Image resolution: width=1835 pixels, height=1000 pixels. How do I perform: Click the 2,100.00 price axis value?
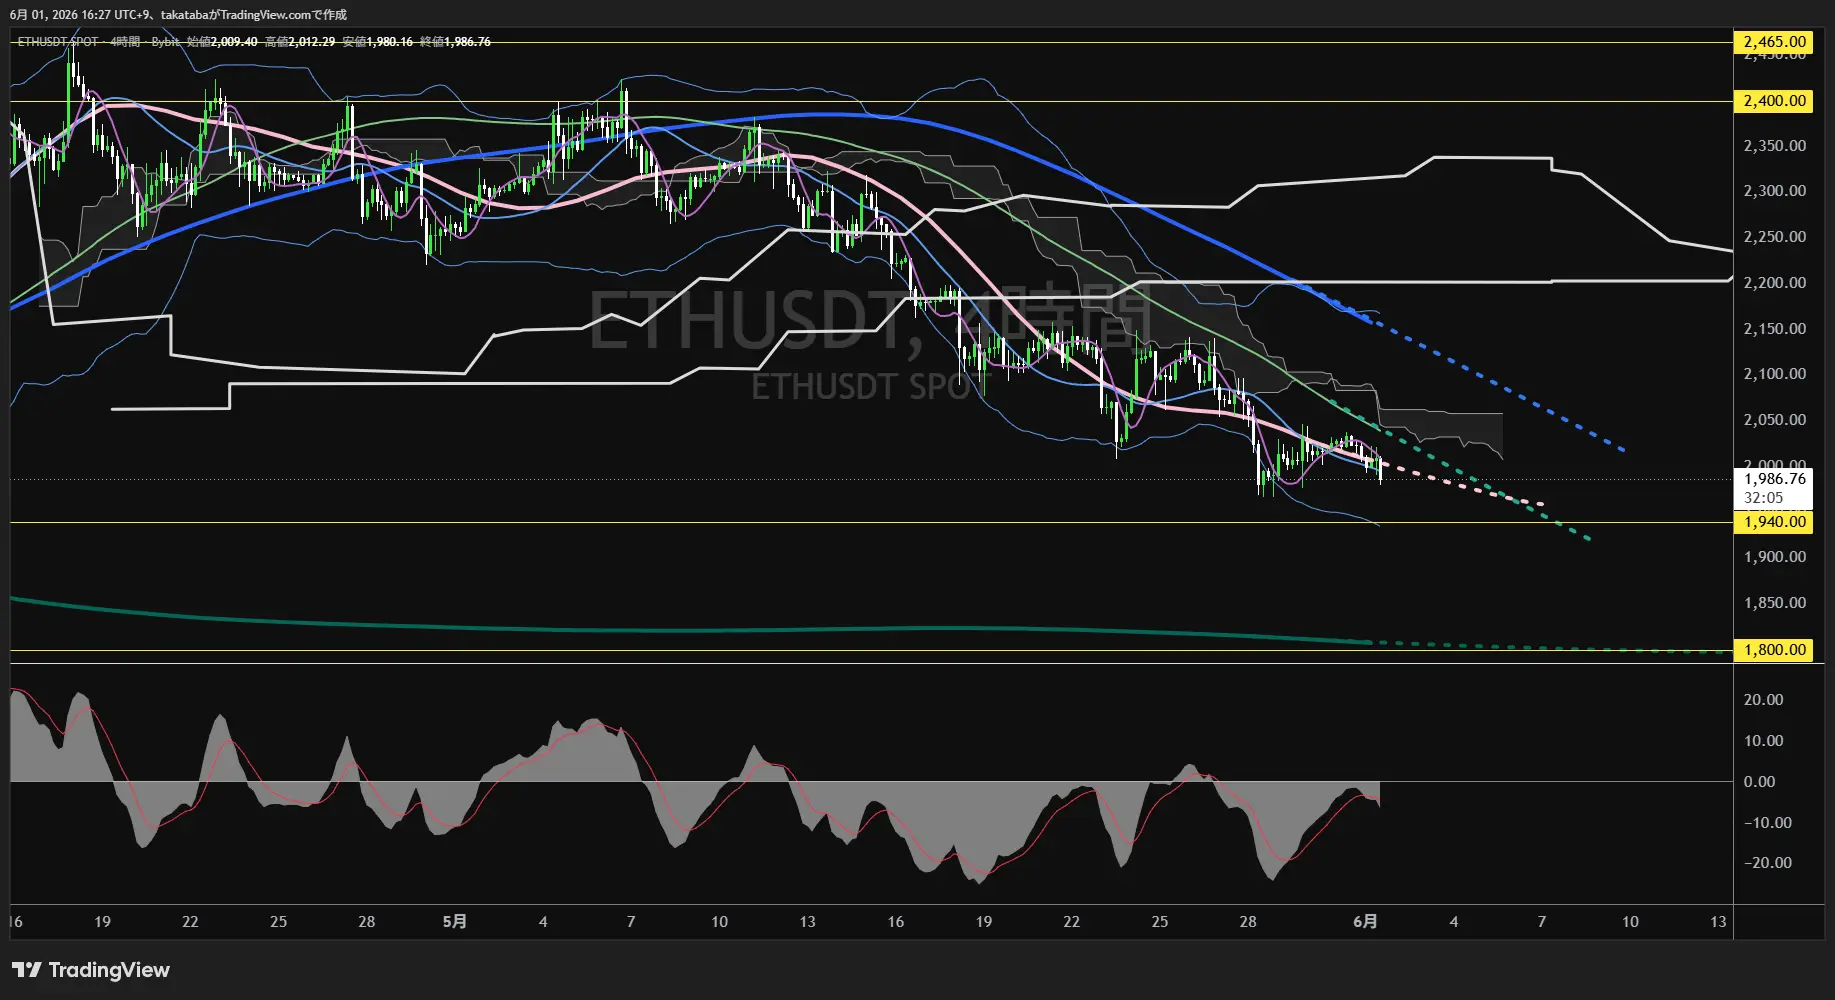[x=1775, y=374]
